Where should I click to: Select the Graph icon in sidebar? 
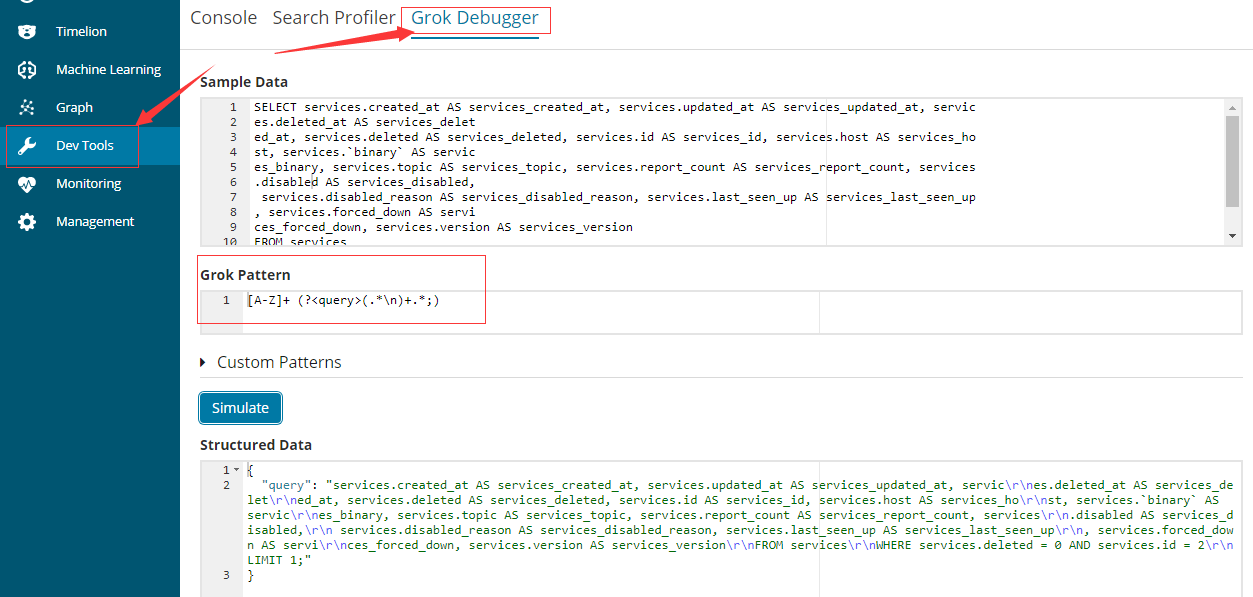point(27,108)
